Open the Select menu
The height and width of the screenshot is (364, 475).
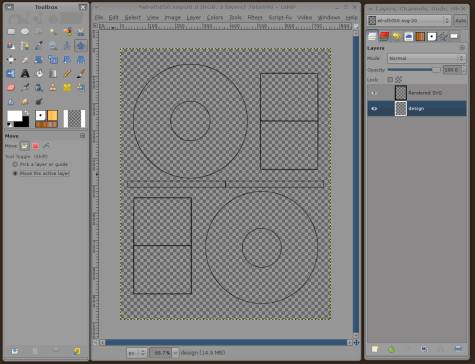click(x=133, y=18)
